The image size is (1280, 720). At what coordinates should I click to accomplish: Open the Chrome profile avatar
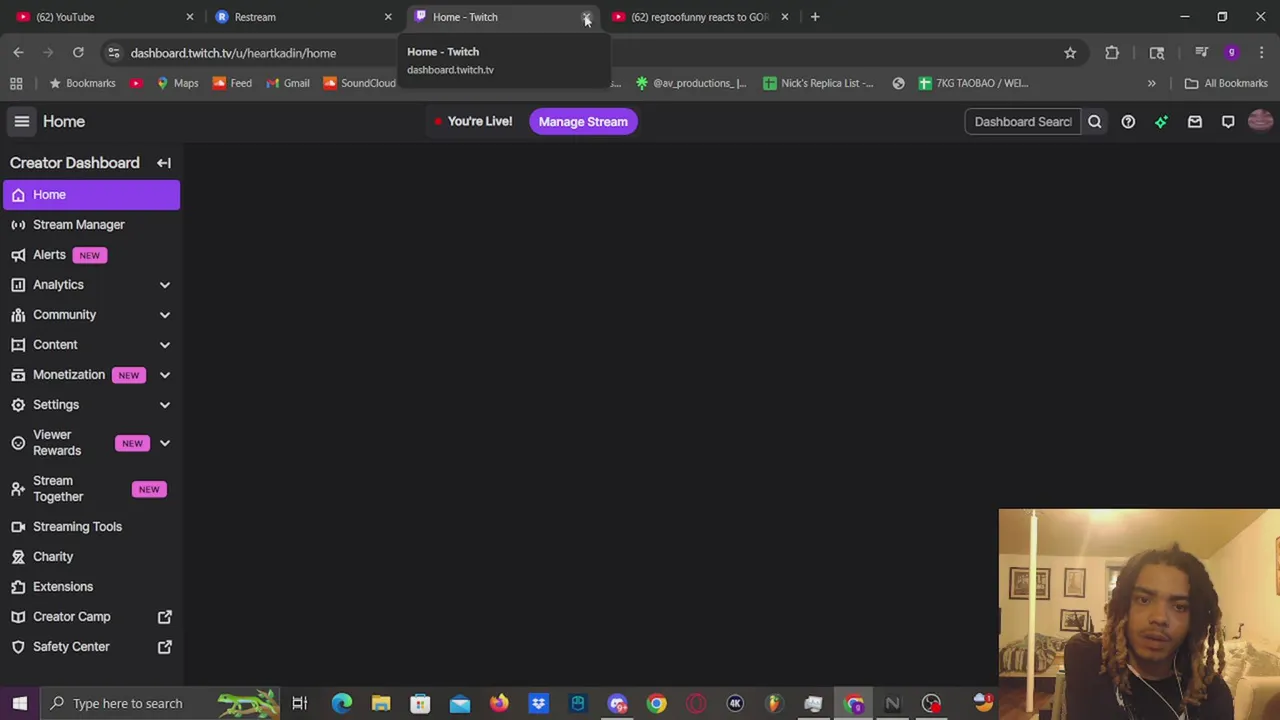[x=1231, y=53]
